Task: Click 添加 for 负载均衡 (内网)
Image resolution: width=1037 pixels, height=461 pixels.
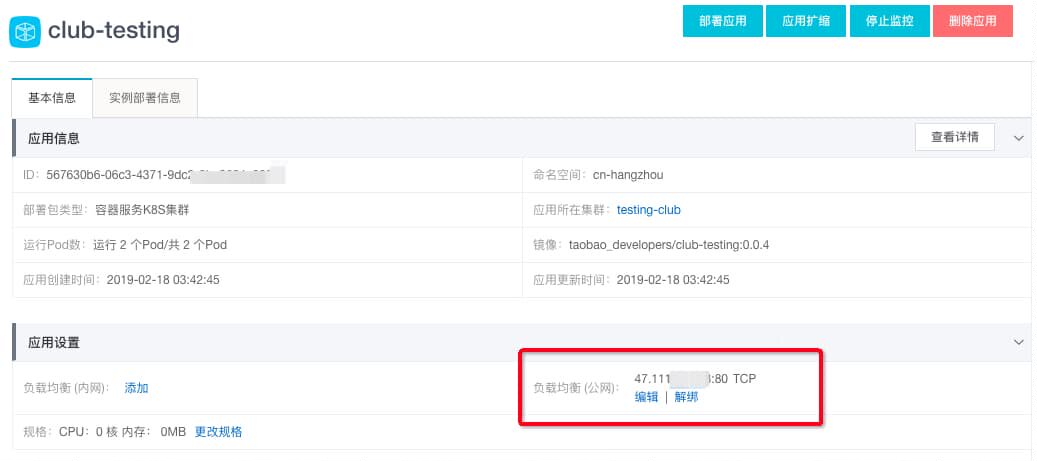Action: click(136, 388)
